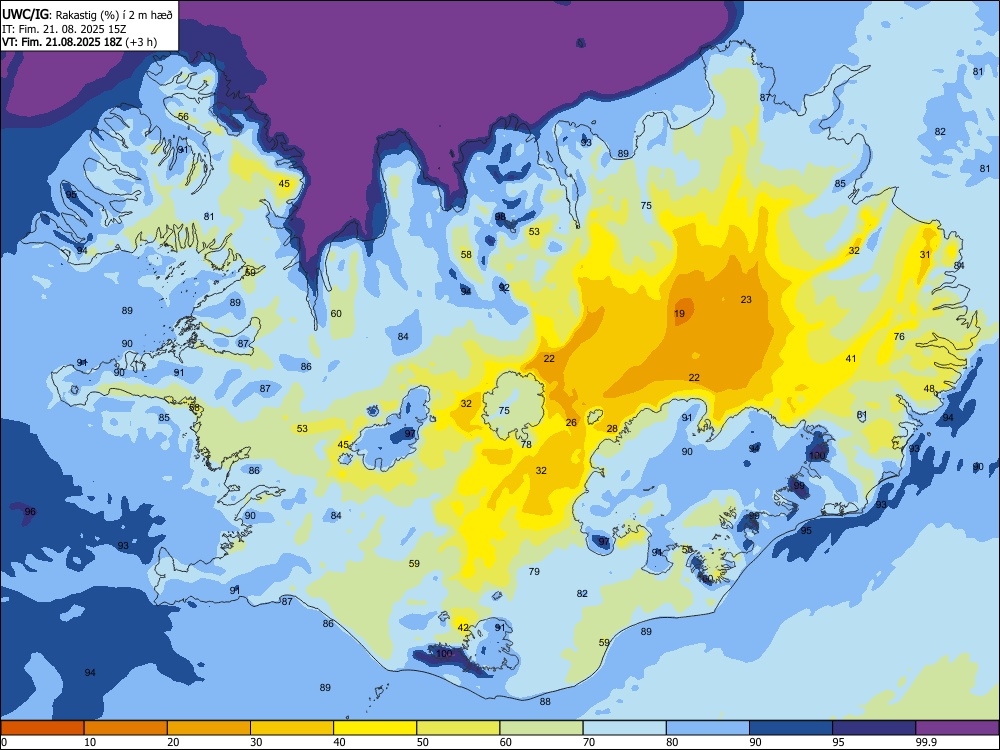Select the 30–40 golden legend swatch
The image size is (1000, 750).
292,728
